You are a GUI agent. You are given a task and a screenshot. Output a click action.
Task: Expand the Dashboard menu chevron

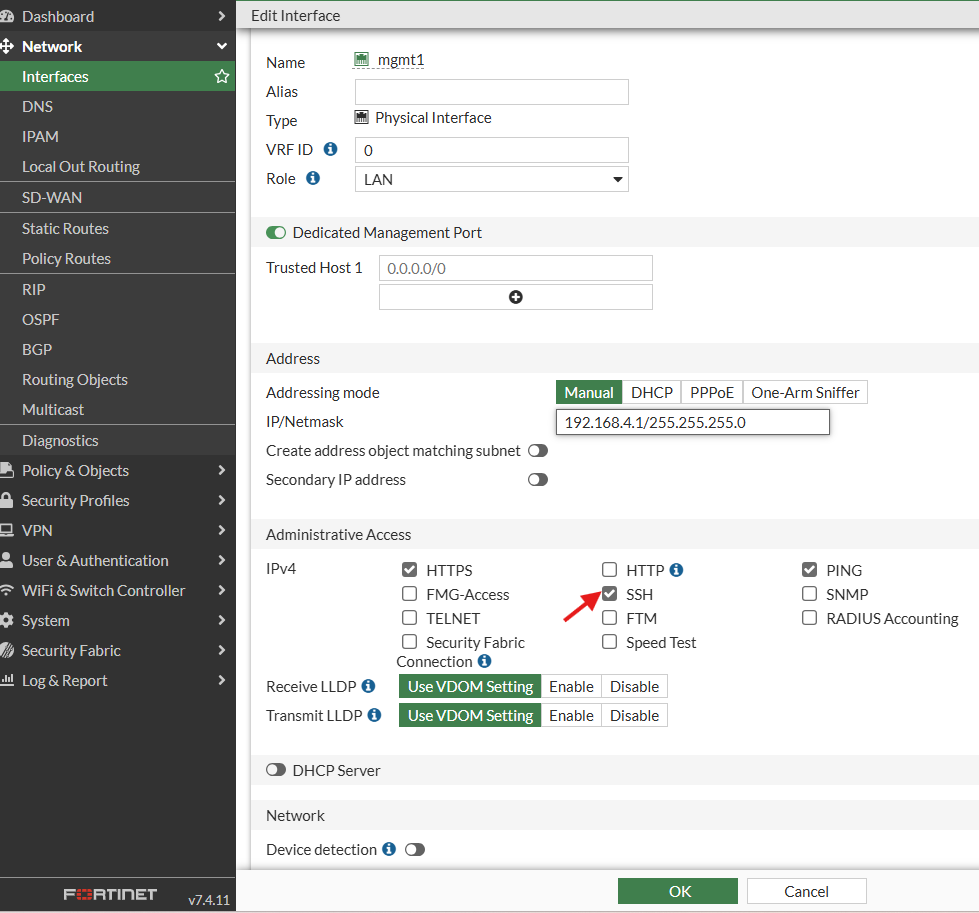click(x=222, y=16)
